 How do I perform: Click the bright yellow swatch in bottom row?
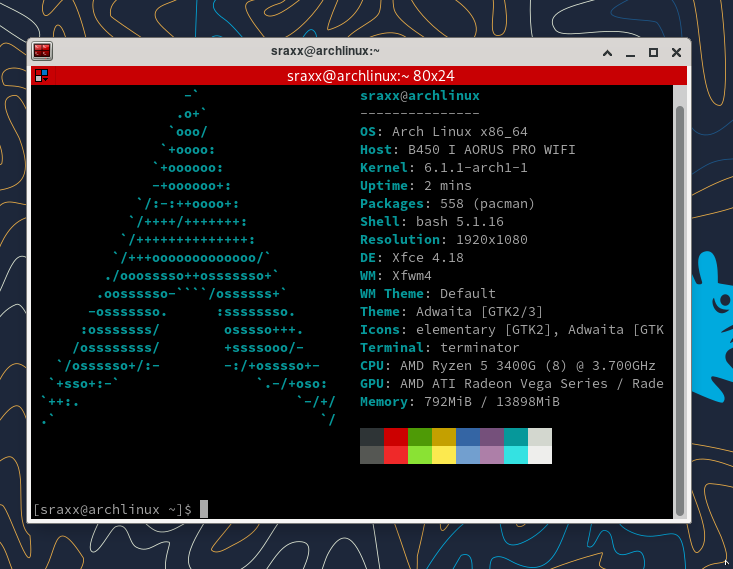pos(444,455)
